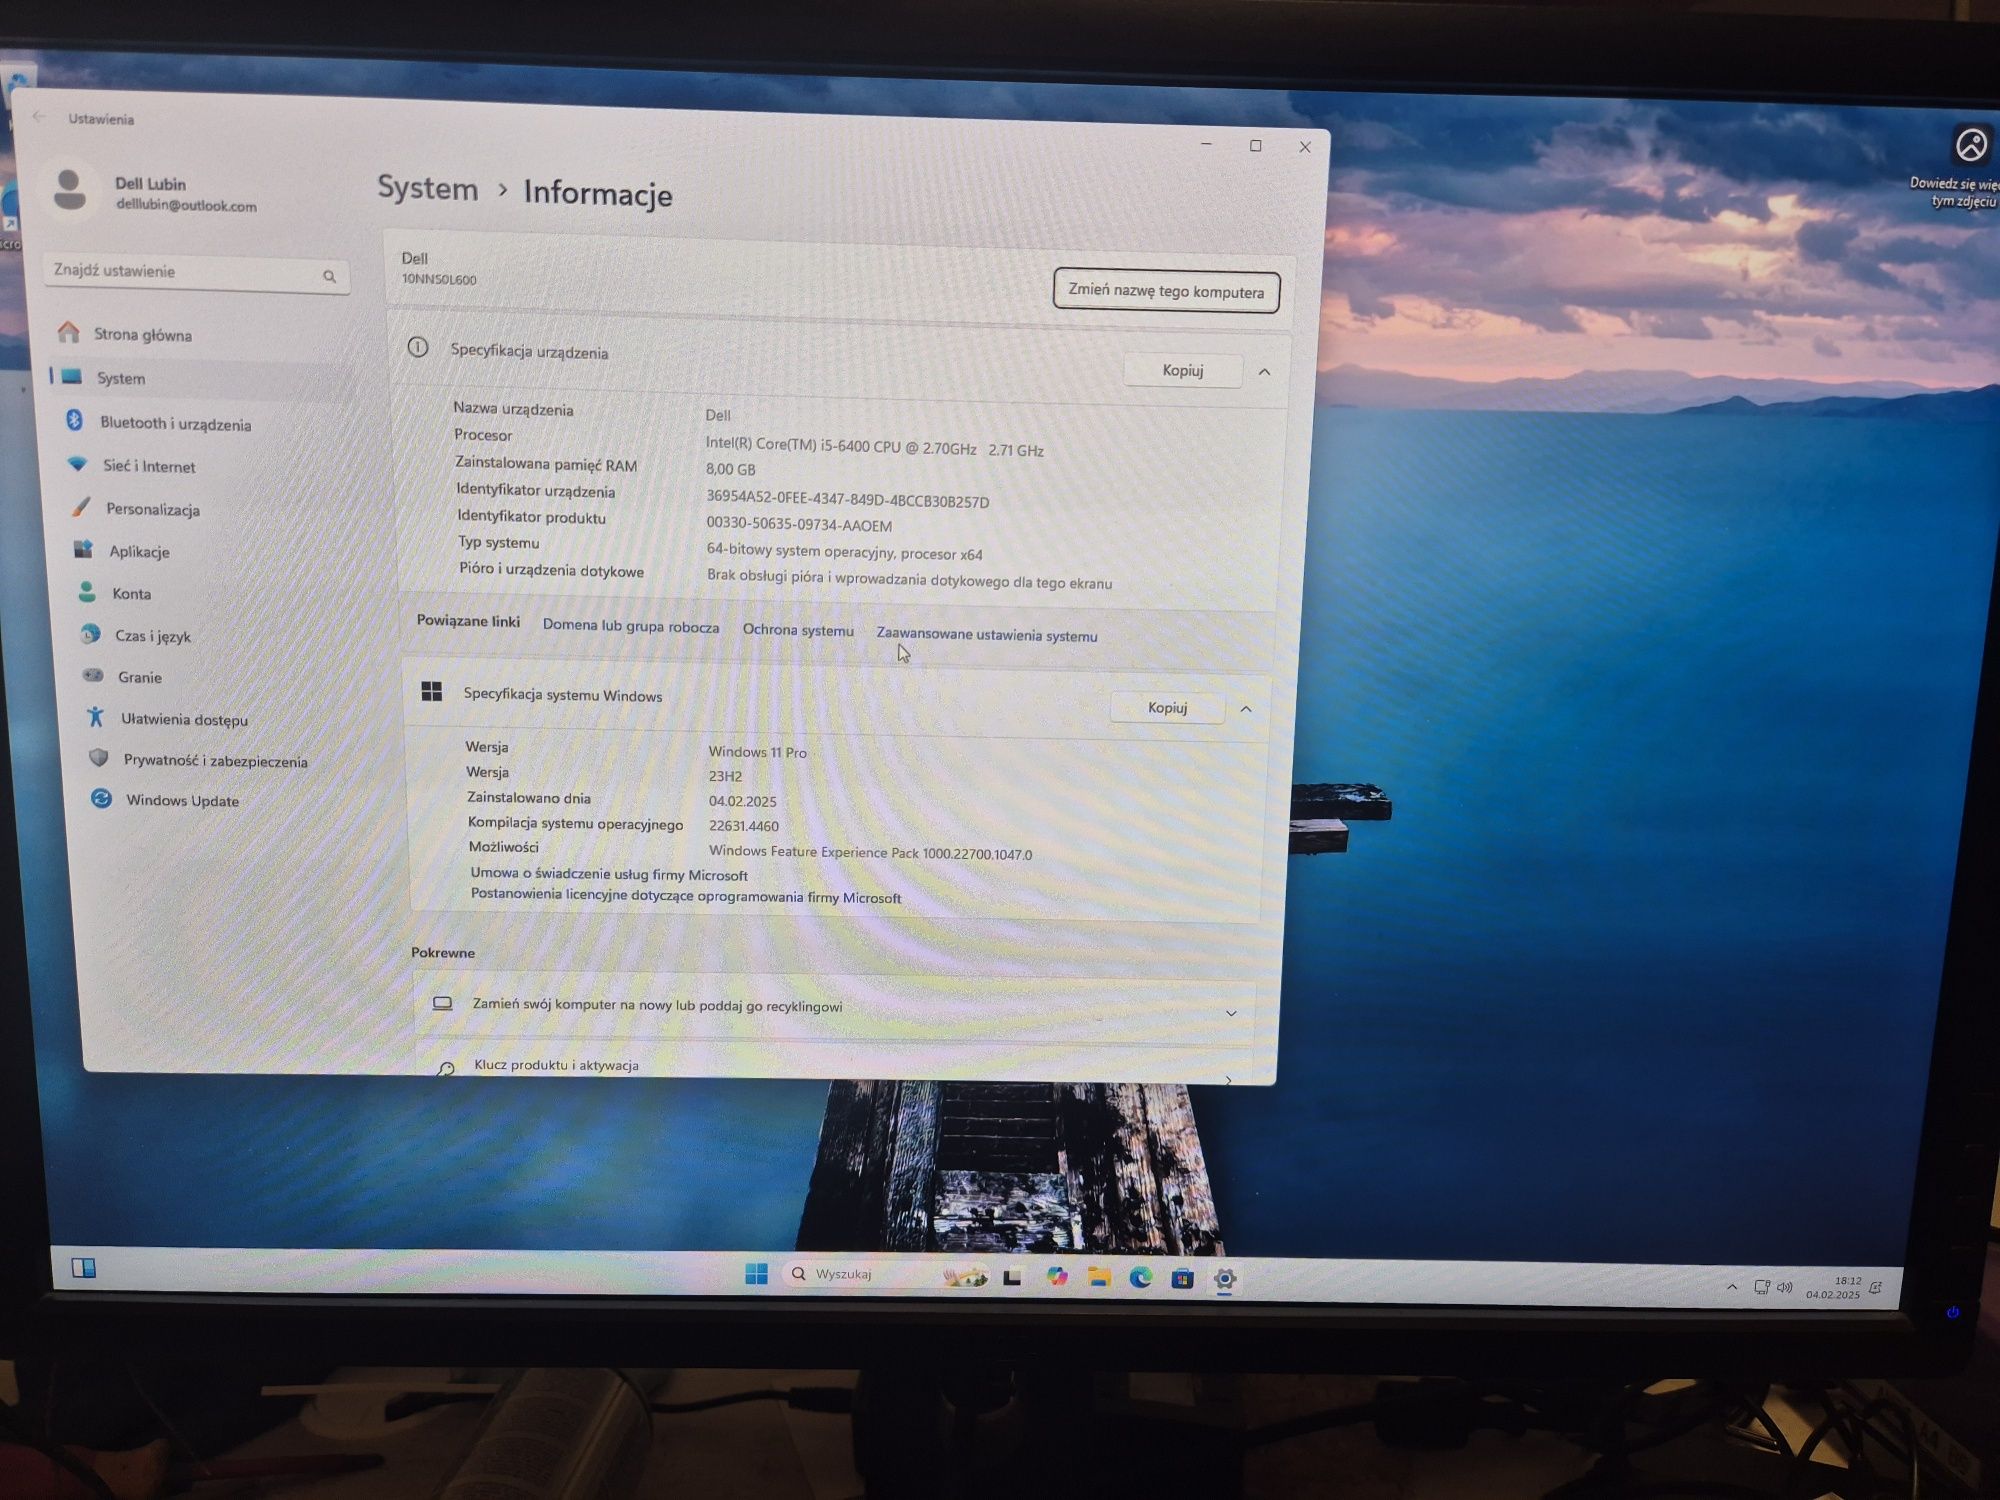Open the Widgets panel in taskbar corner
This screenshot has width=2000, height=1500.
click(84, 1268)
